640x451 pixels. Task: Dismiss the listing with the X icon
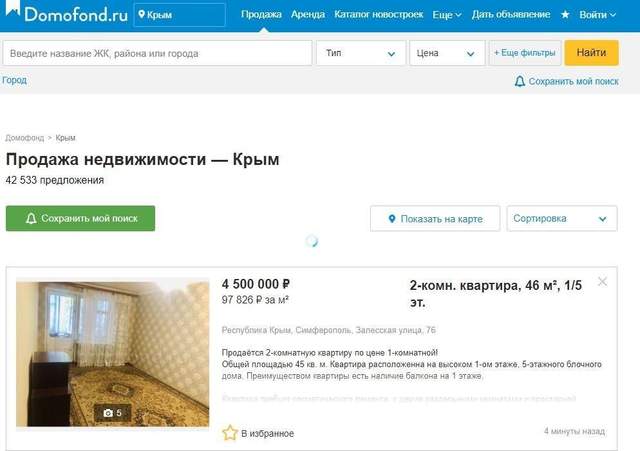tap(602, 282)
